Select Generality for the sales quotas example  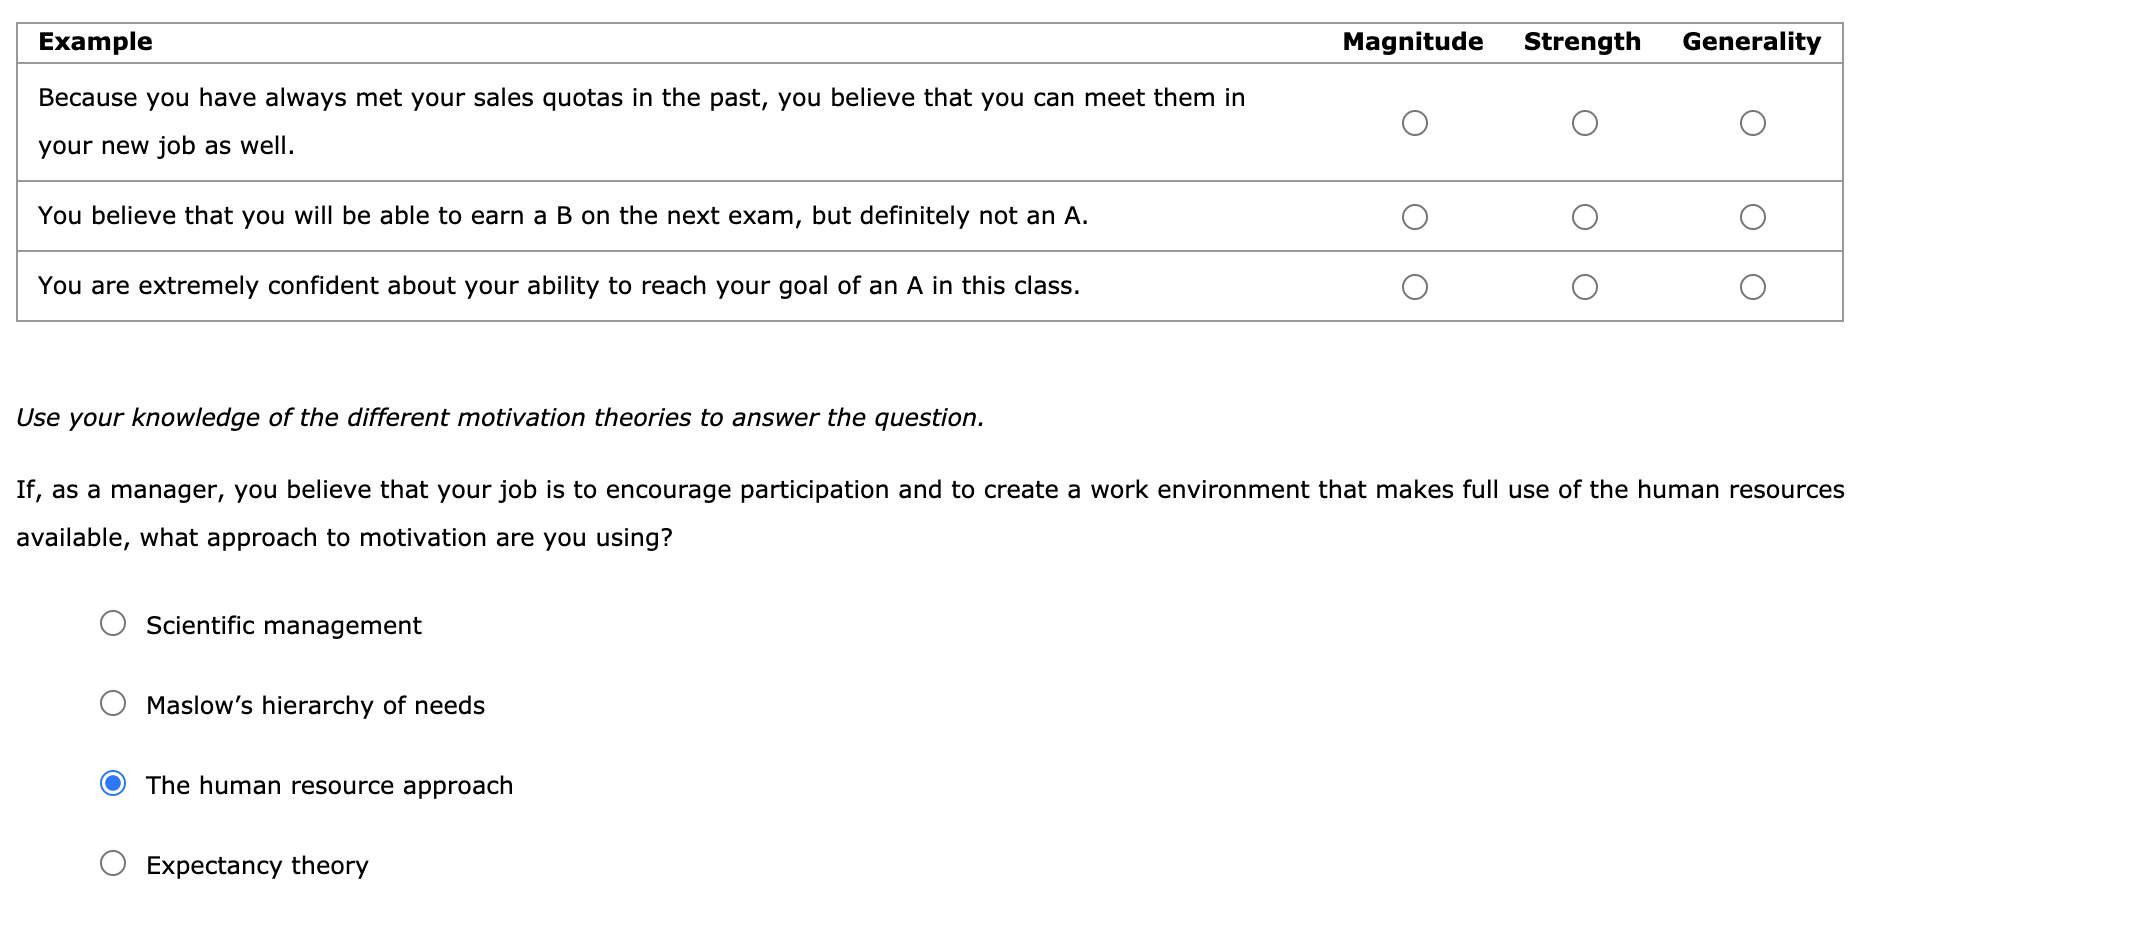[x=1752, y=123]
